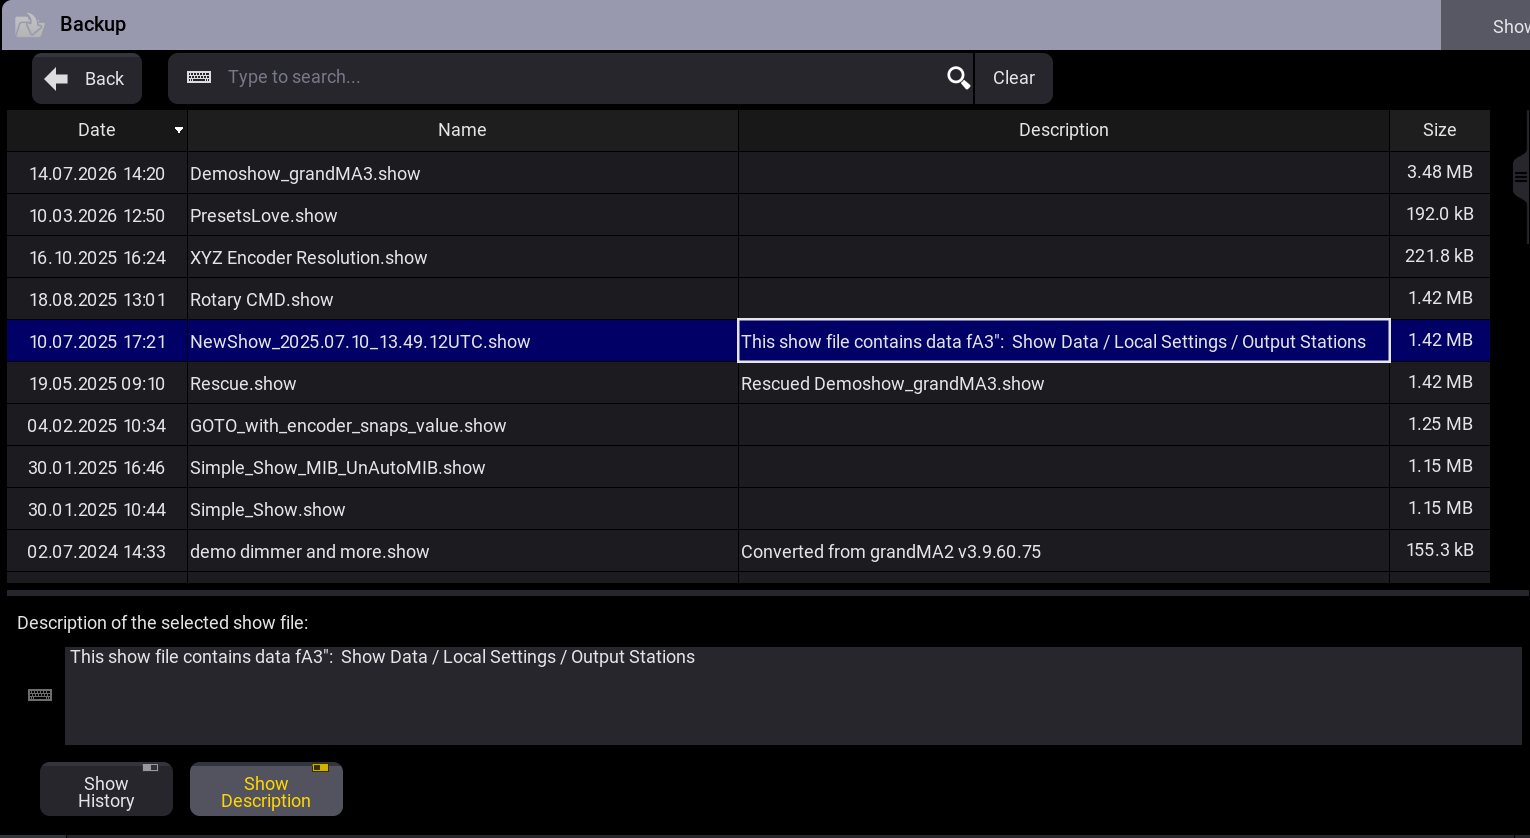The image size is (1530, 838).
Task: Toggle Show History
Action: 106,789
